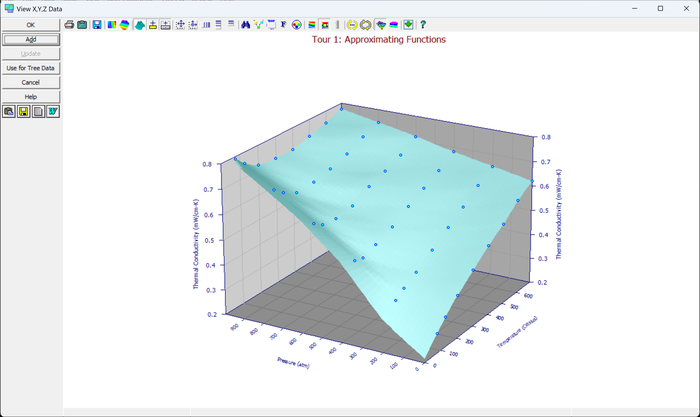700x417 pixels.
Task: Click the blue floppy disk save icon
Action: click(97, 25)
